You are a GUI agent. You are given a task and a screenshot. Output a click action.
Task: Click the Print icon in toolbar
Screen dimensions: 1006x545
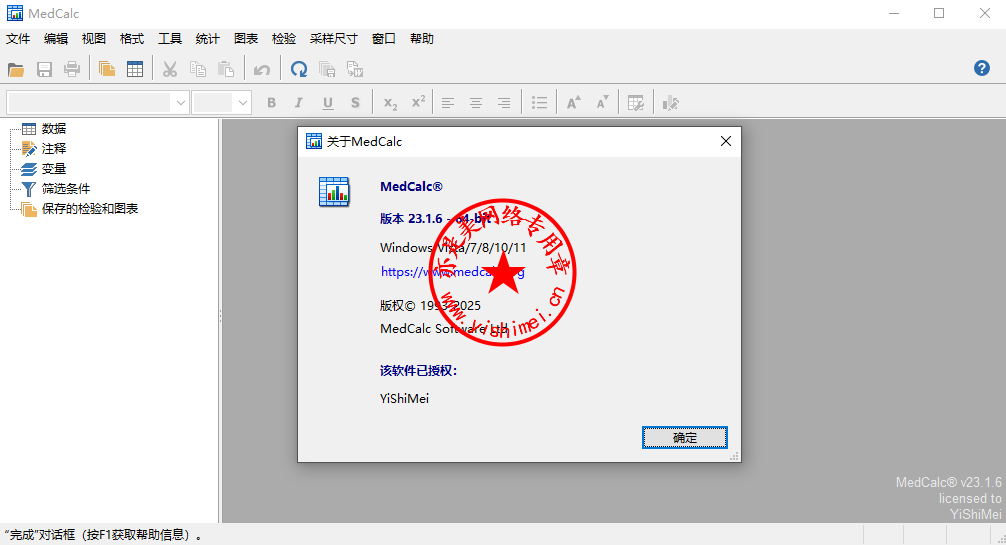(72, 69)
